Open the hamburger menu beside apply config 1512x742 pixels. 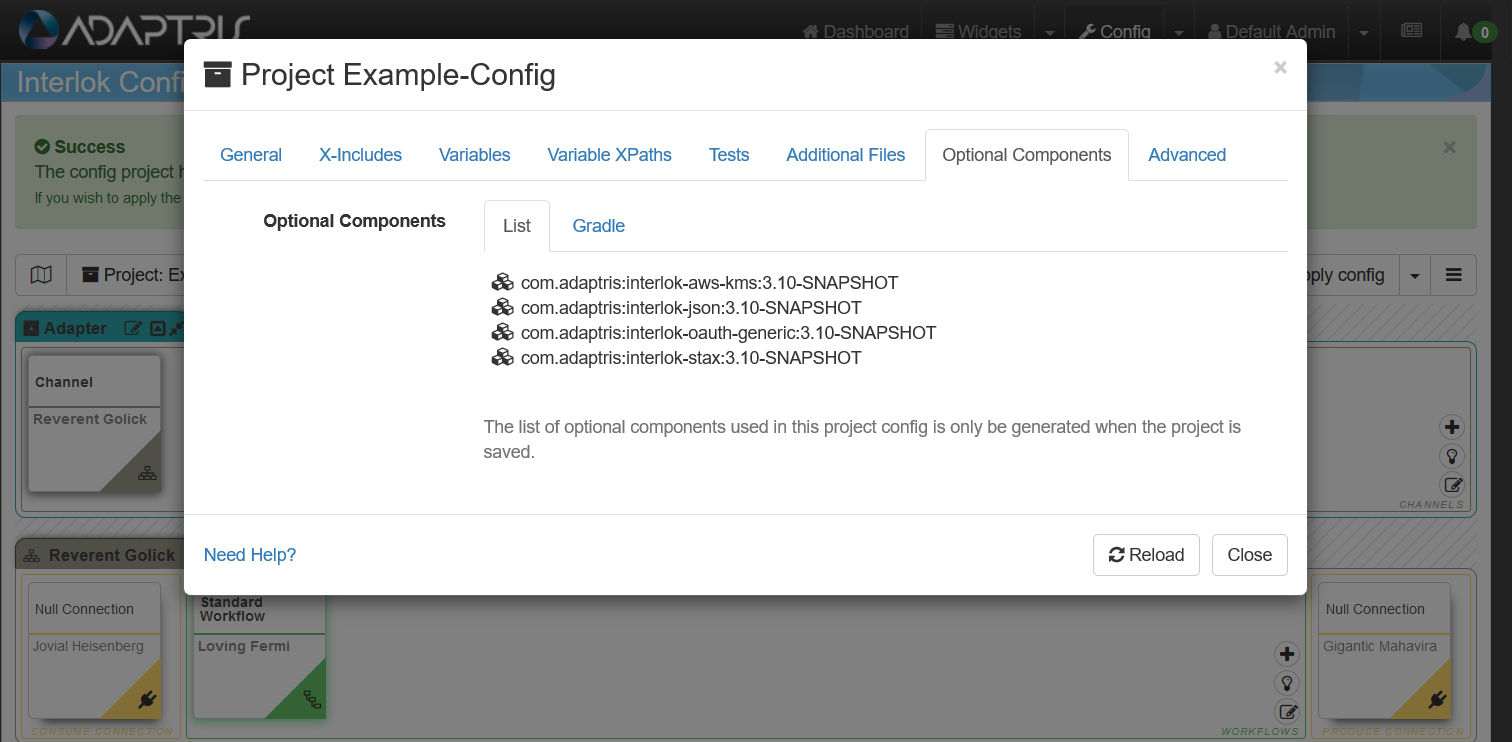pyautogui.click(x=1453, y=275)
